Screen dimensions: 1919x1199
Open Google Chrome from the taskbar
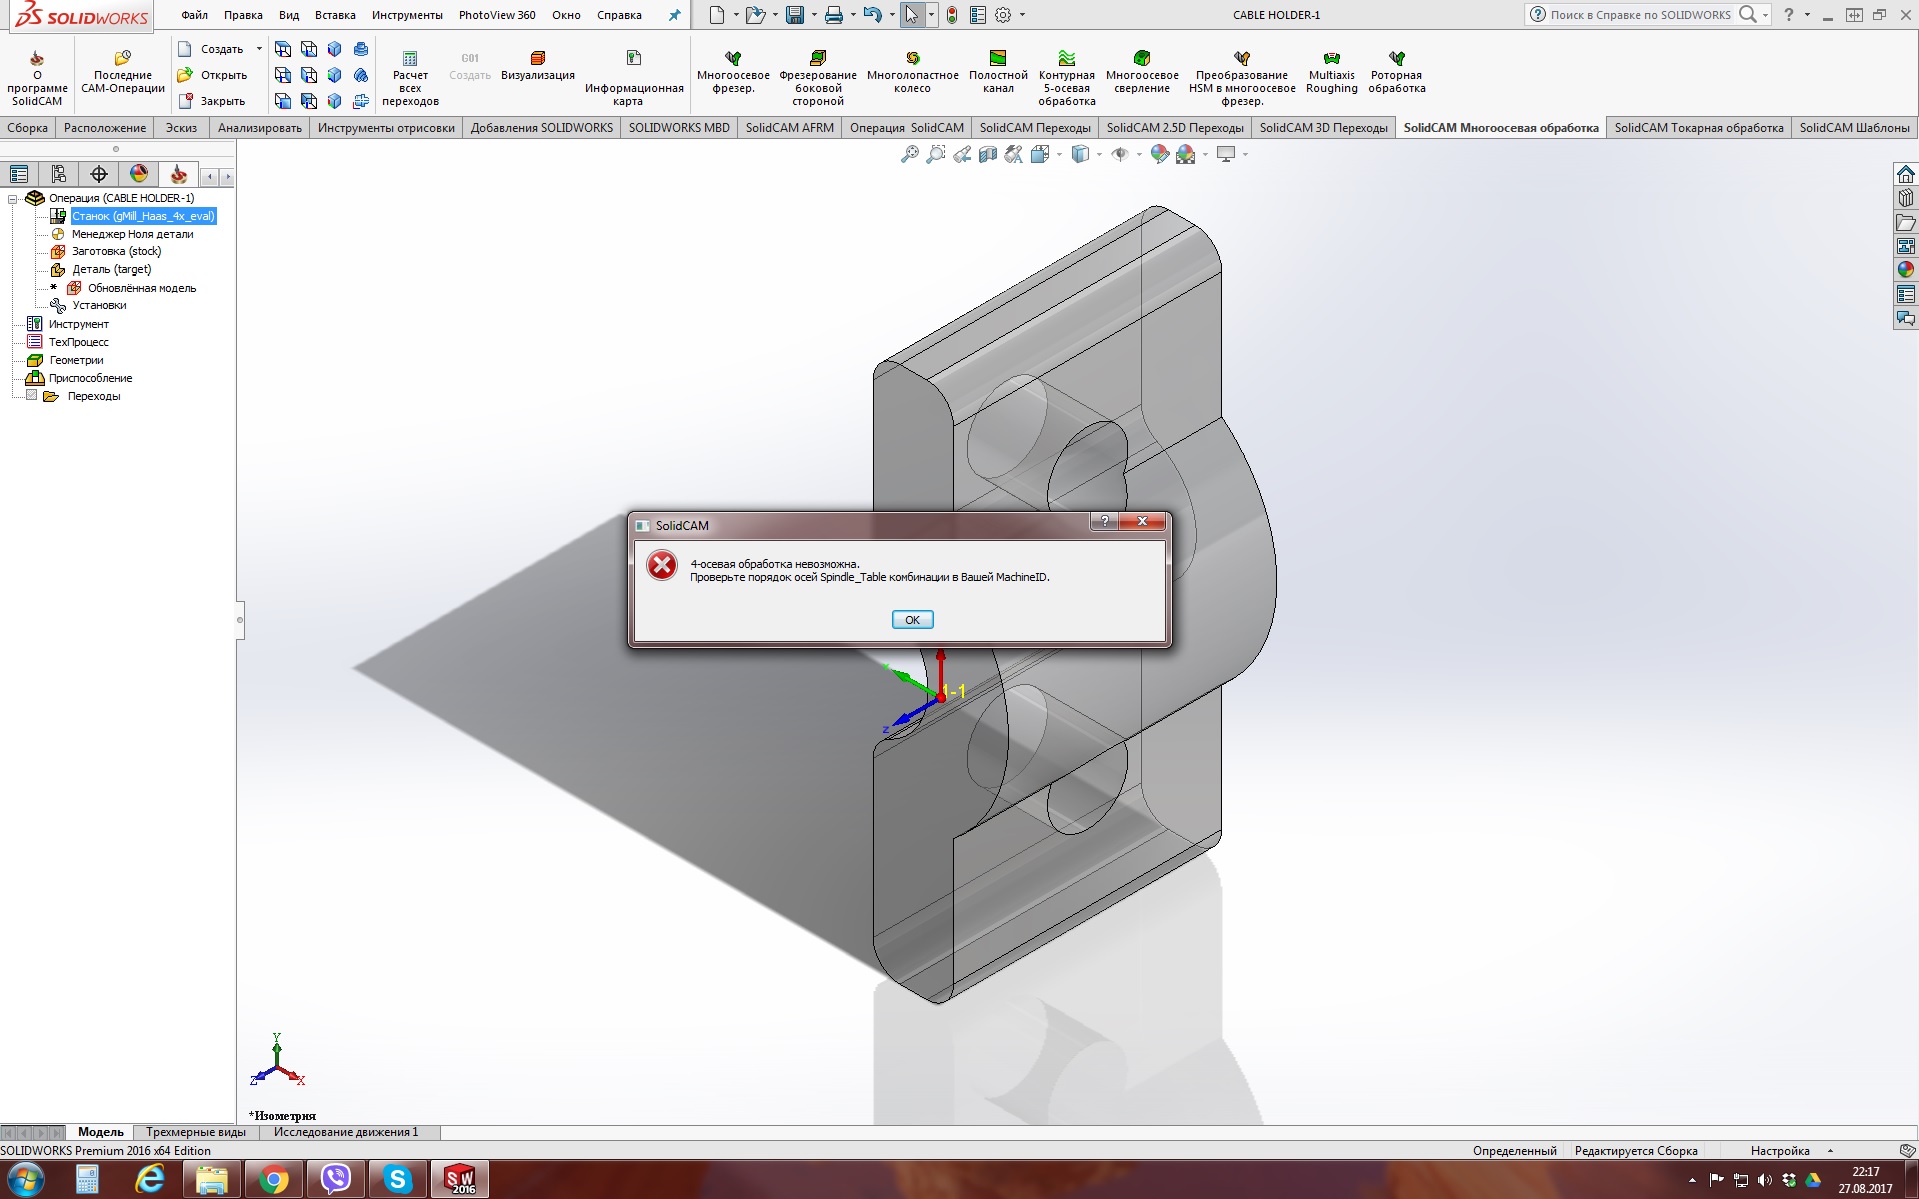coord(273,1180)
